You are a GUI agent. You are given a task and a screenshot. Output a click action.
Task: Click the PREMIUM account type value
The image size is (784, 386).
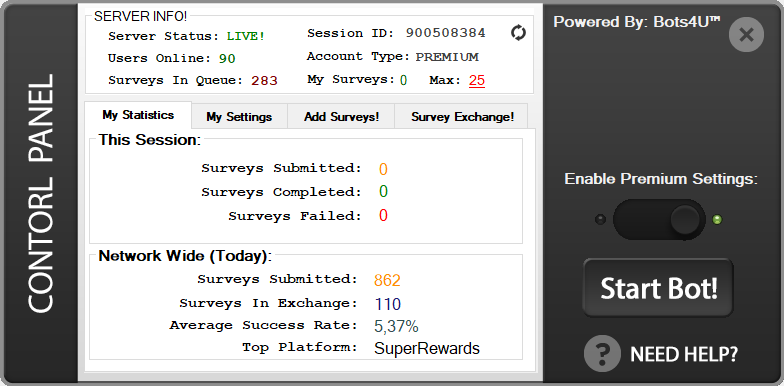coord(447,56)
